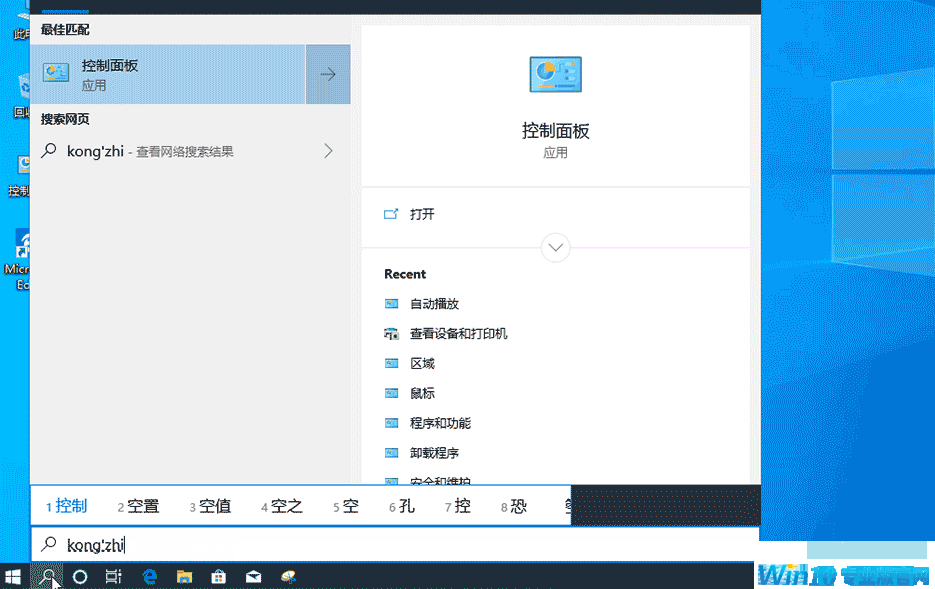935x589 pixels.
Task: Open the Windows Start menu
Action: [14, 576]
